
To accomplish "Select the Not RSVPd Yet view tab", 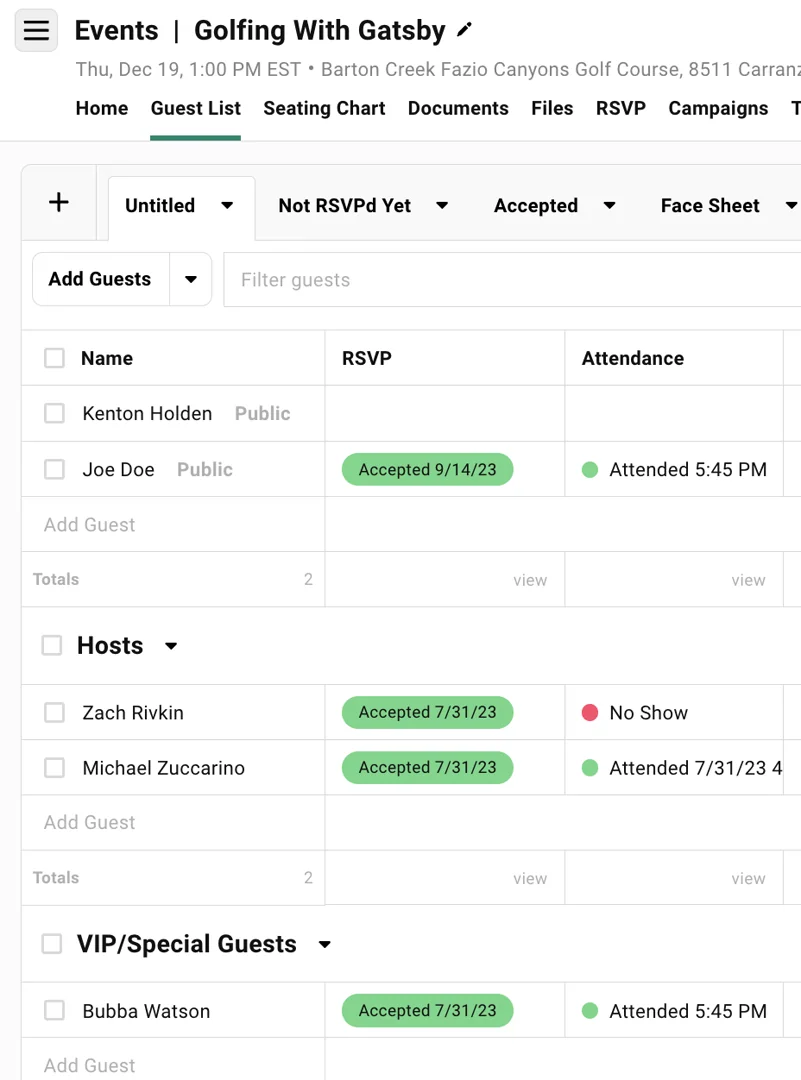I will pyautogui.click(x=344, y=205).
